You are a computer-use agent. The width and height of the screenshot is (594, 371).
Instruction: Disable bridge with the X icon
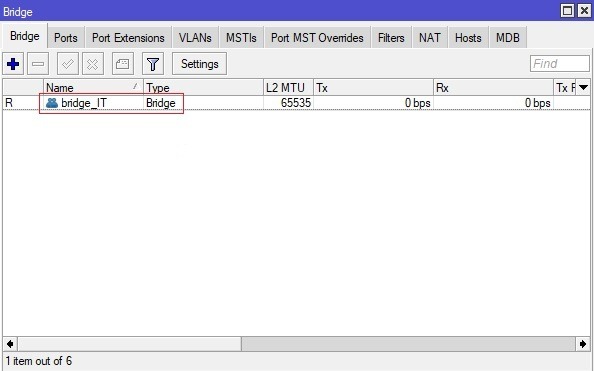(x=92, y=64)
